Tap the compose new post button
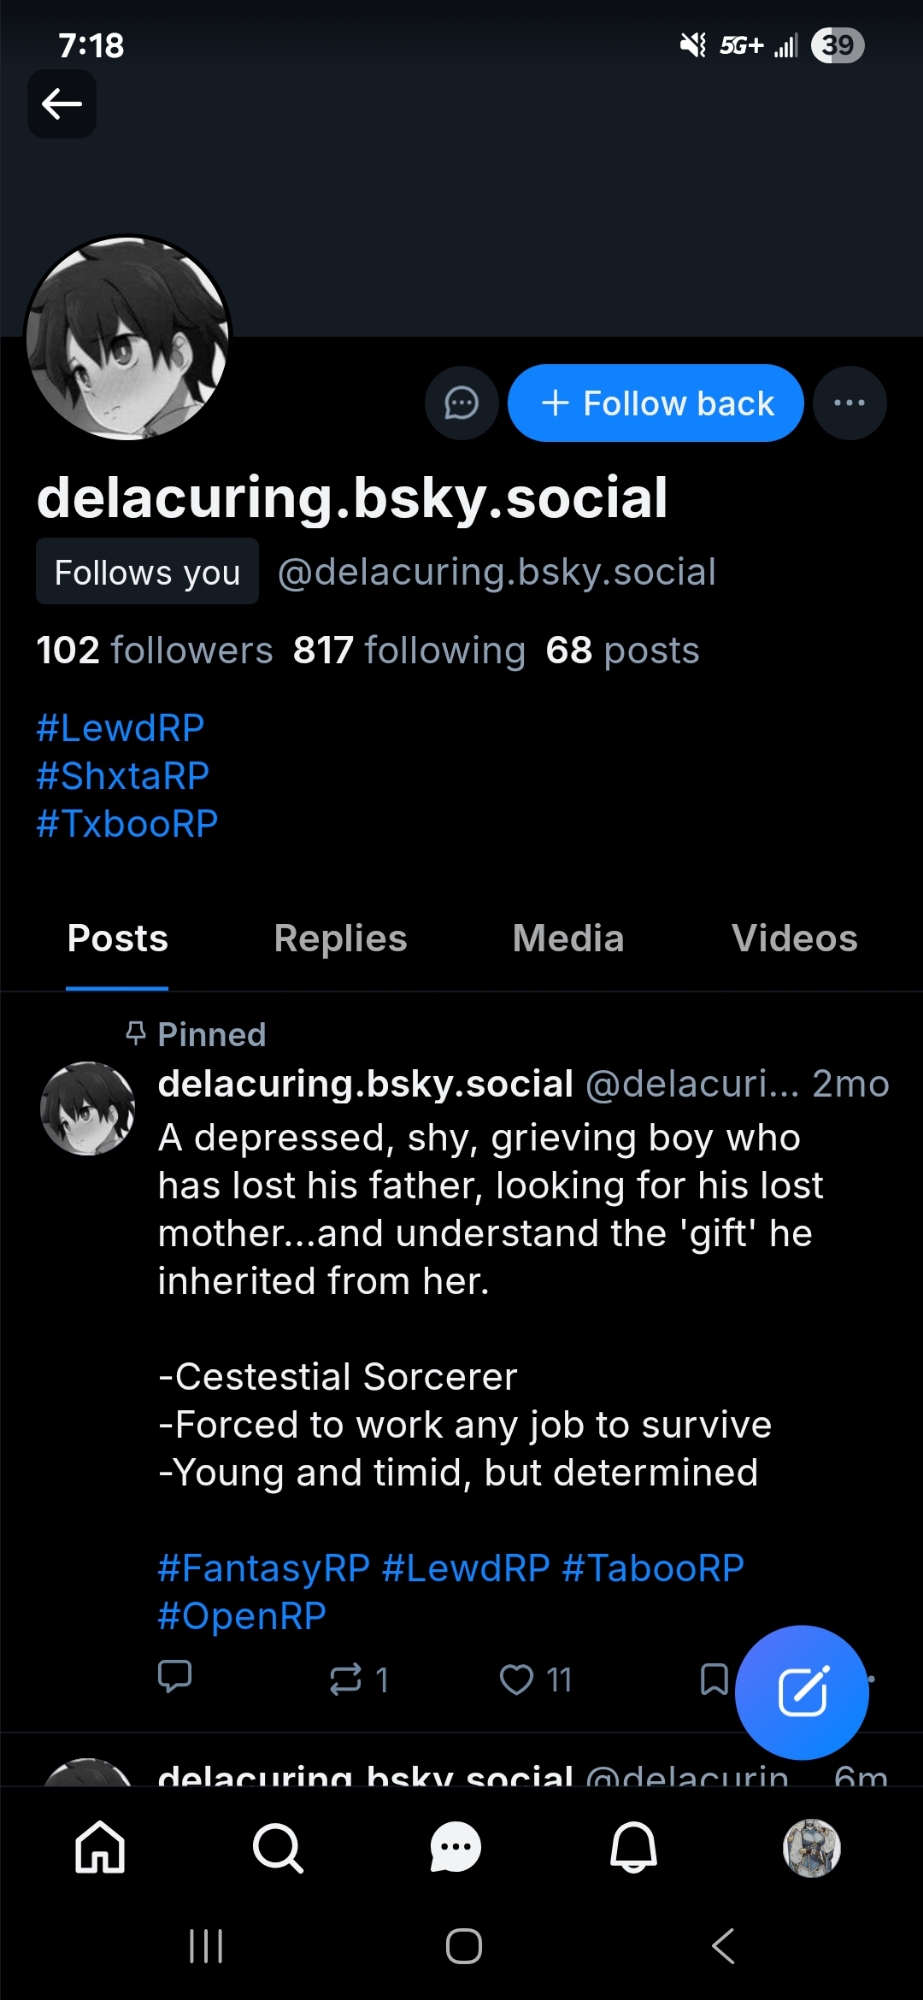The width and height of the screenshot is (923, 2000). (x=802, y=1692)
